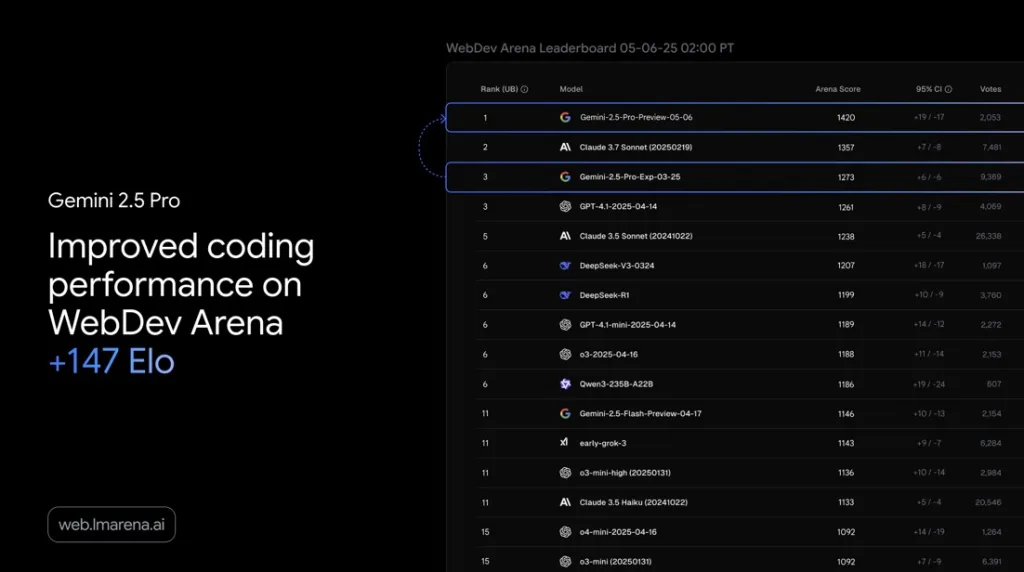
Task: Click the OpenAI logo beside GPT-4.1-2025-04-14
Action: coord(565,206)
